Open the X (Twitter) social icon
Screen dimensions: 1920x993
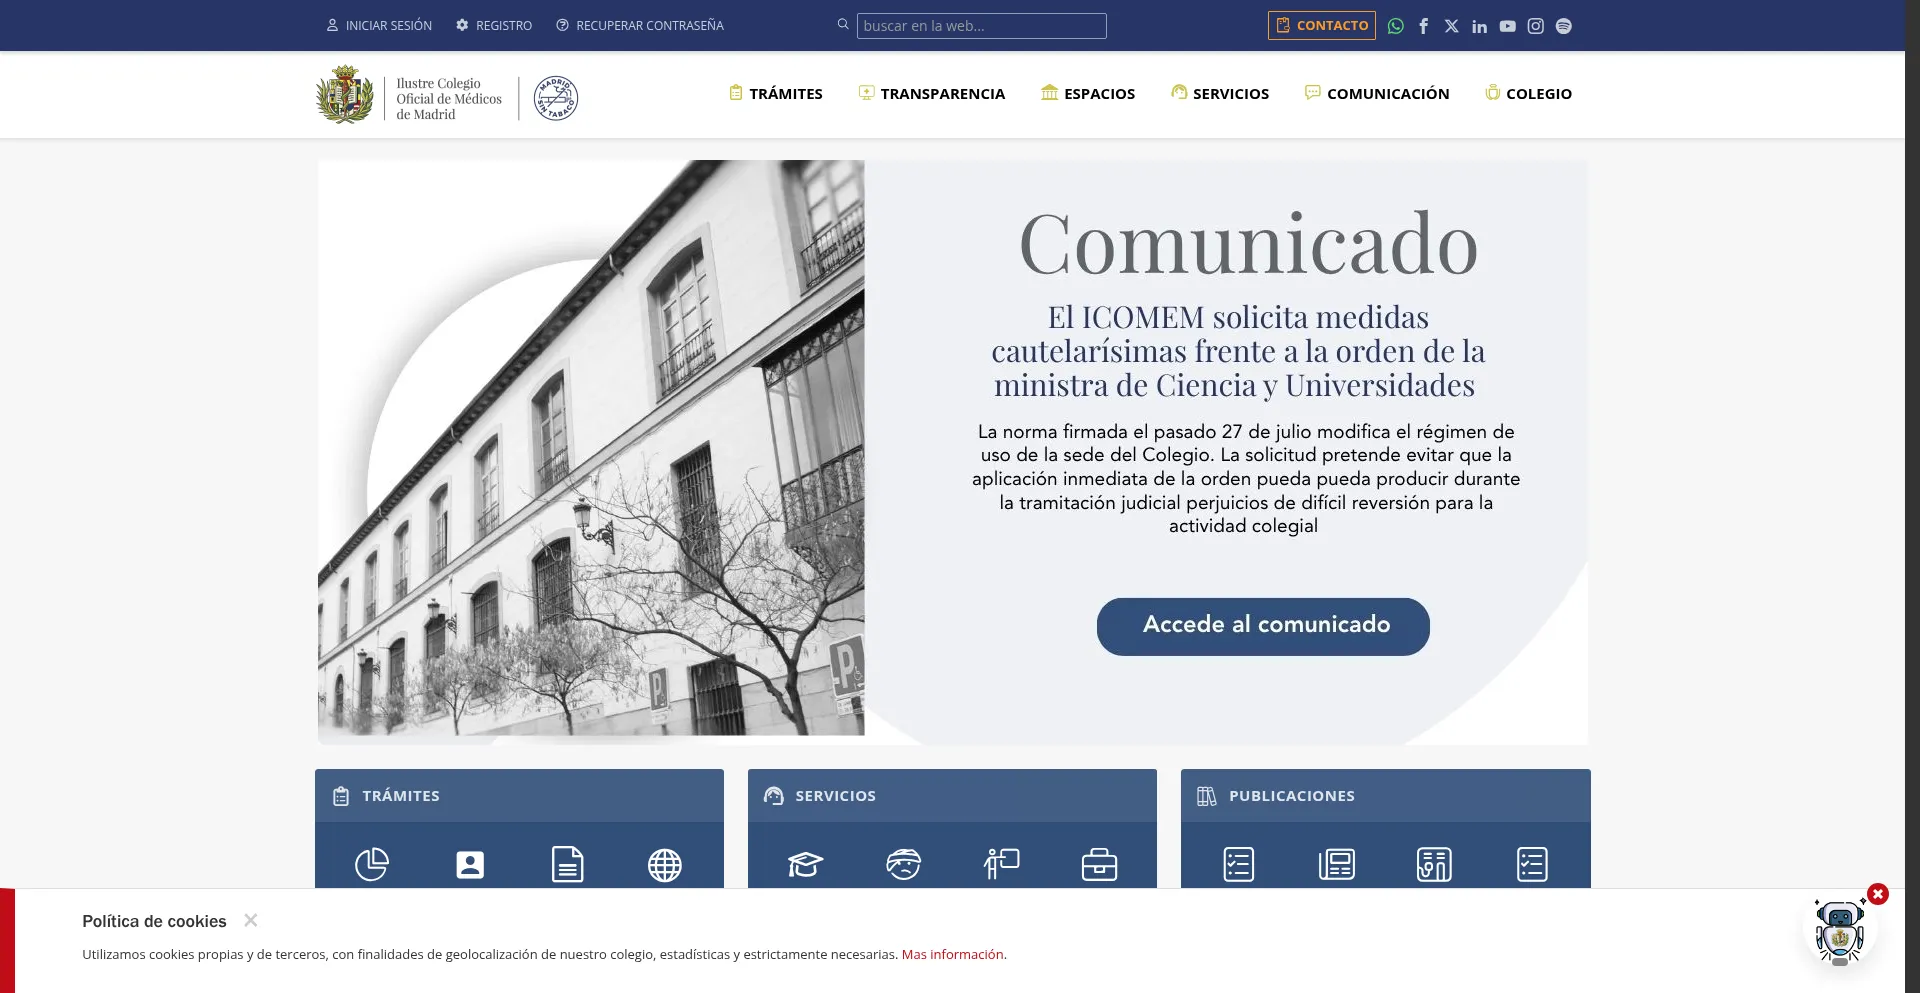point(1452,26)
